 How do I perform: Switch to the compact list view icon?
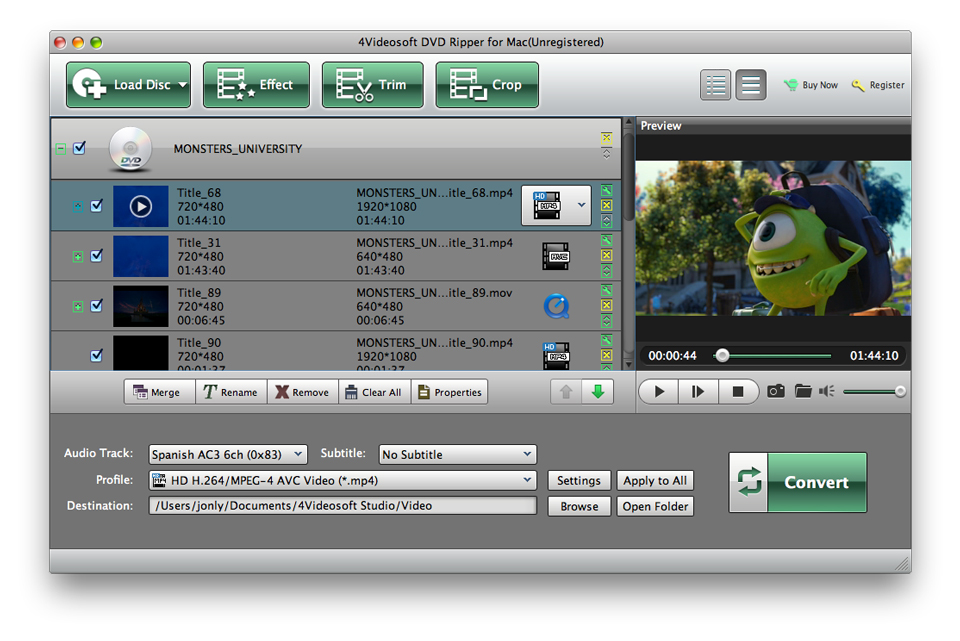pos(751,85)
